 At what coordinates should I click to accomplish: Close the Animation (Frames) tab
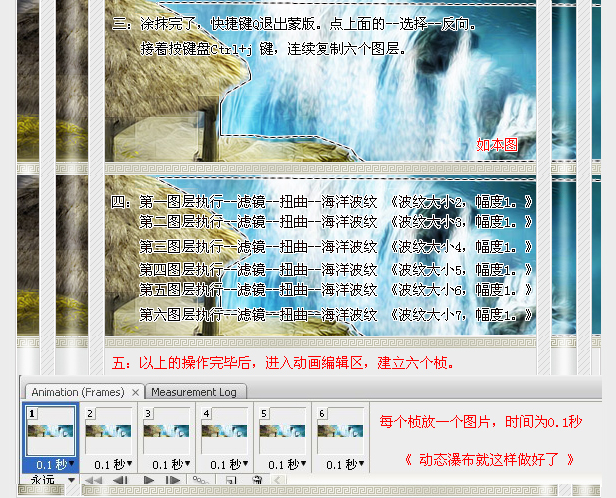point(136,392)
